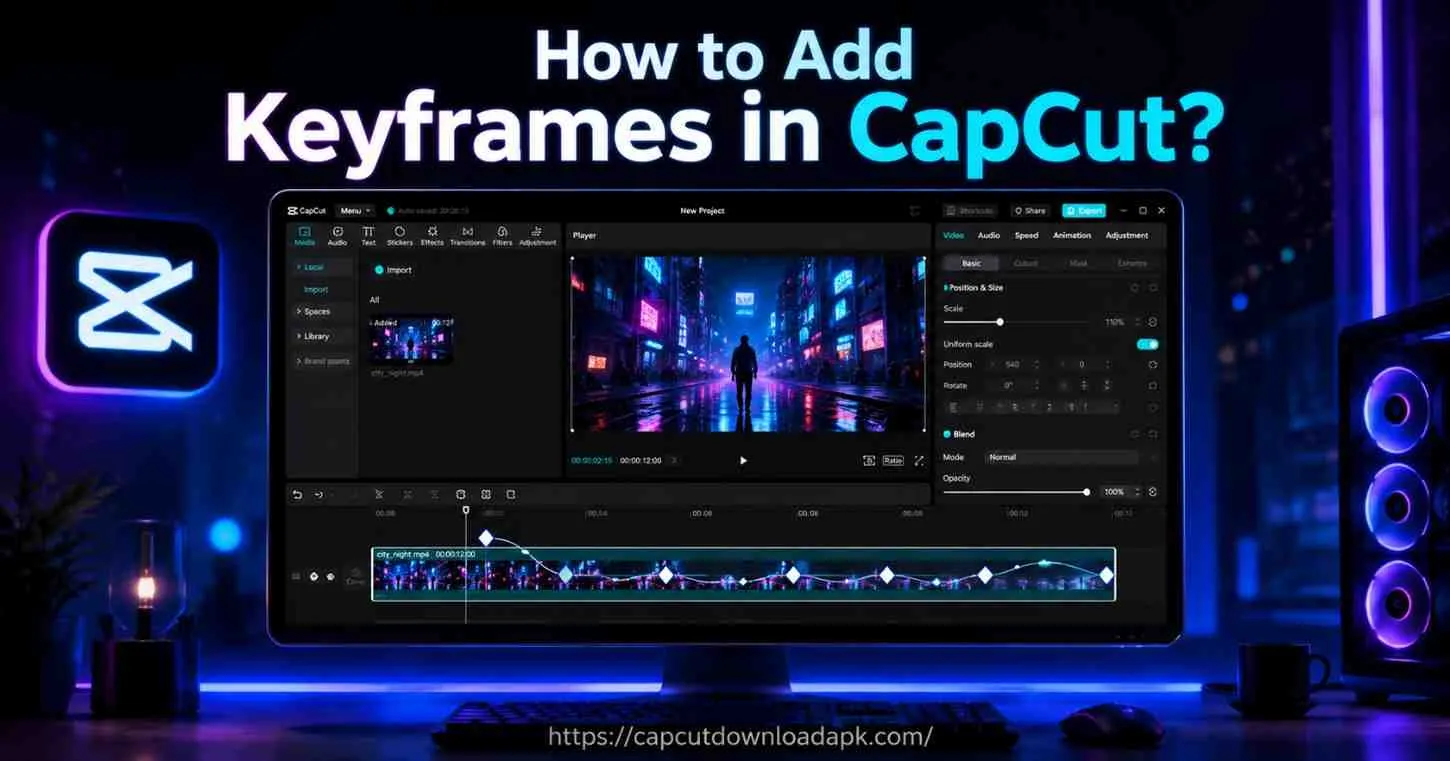Switch to the Animation tab
Image resolution: width=1450 pixels, height=761 pixels.
pos(1072,236)
